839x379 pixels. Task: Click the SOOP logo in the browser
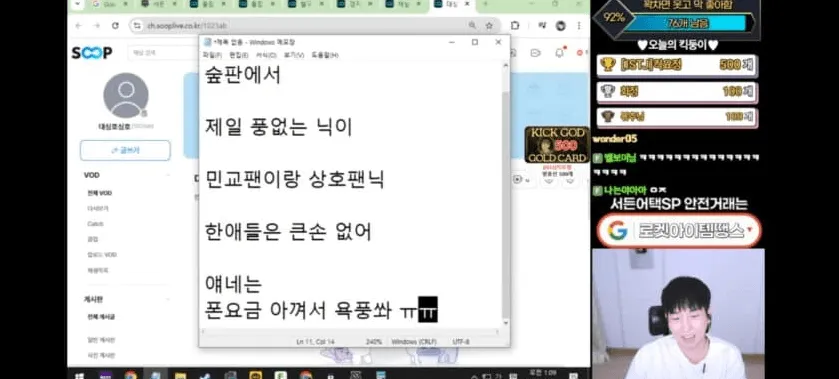(x=92, y=53)
